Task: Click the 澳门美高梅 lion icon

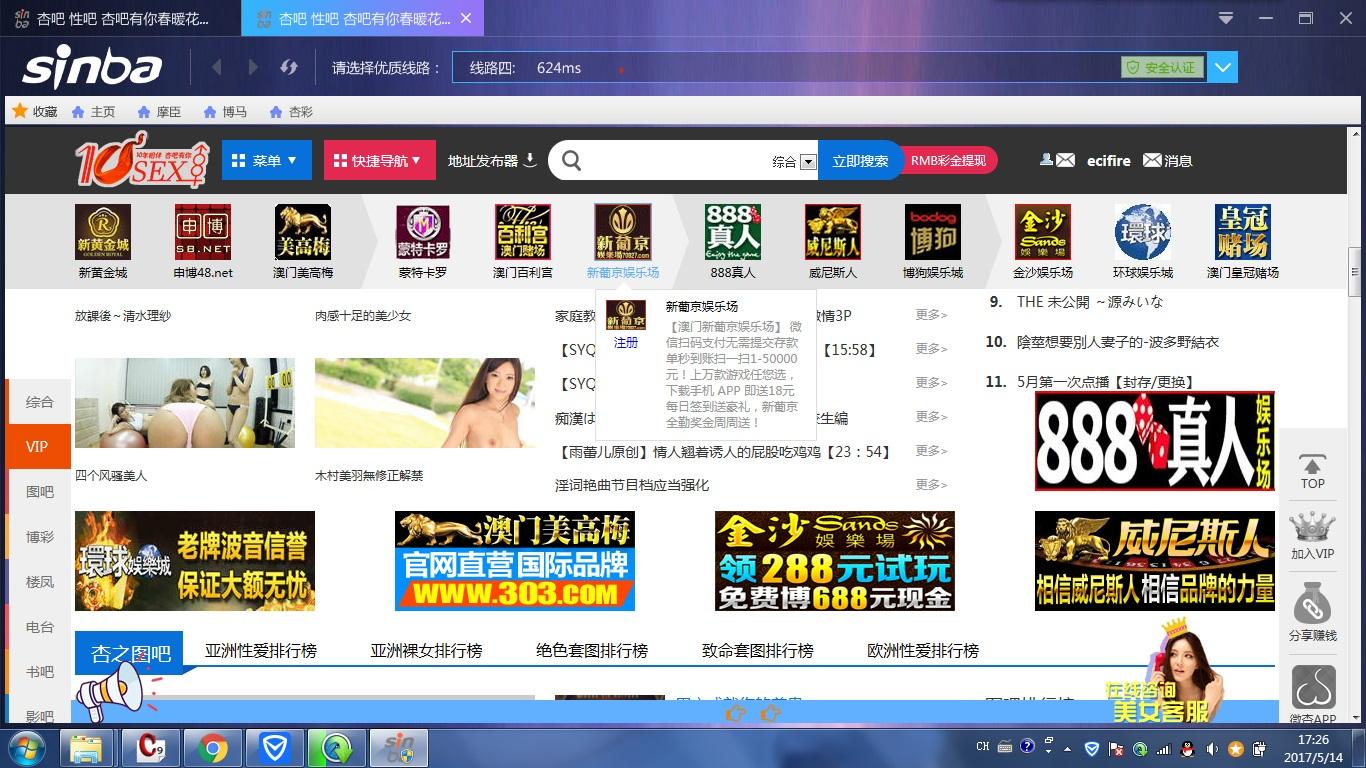Action: point(303,232)
